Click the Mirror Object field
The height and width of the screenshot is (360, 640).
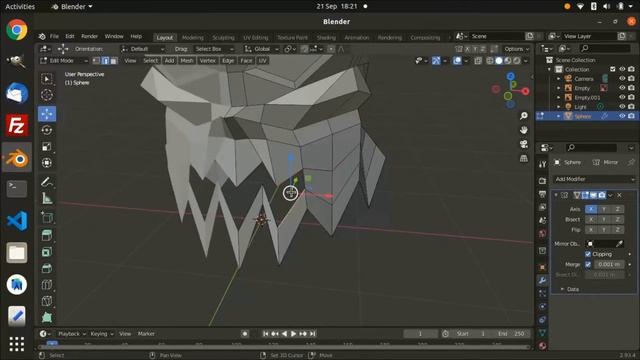(604, 244)
